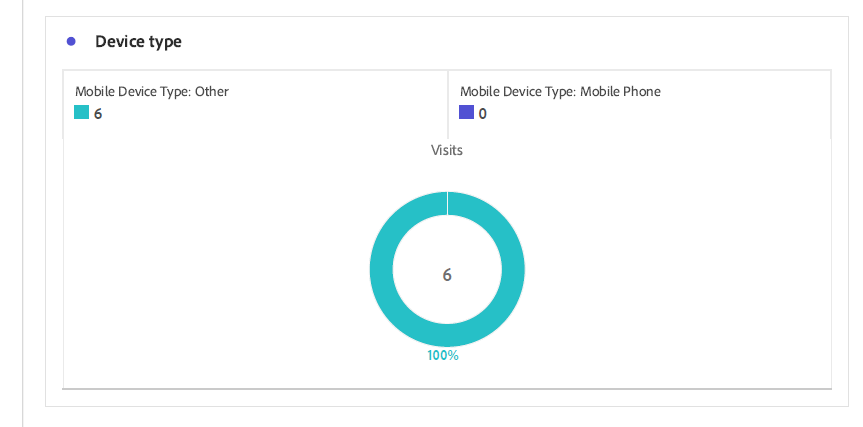Click the number 6 inside the donut
863x427 pixels.
point(447,275)
